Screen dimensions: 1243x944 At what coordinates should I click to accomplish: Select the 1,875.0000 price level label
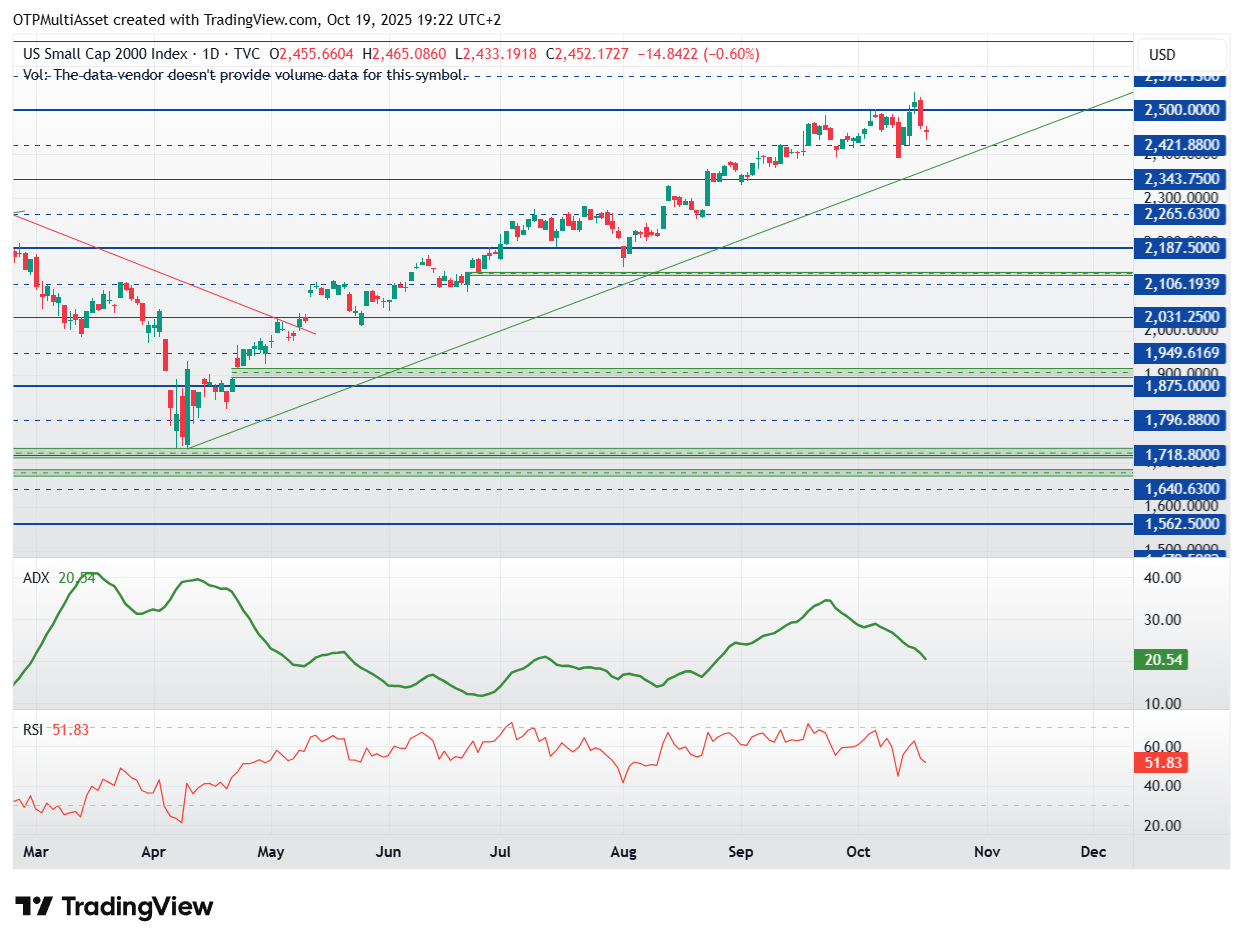[x=1181, y=386]
